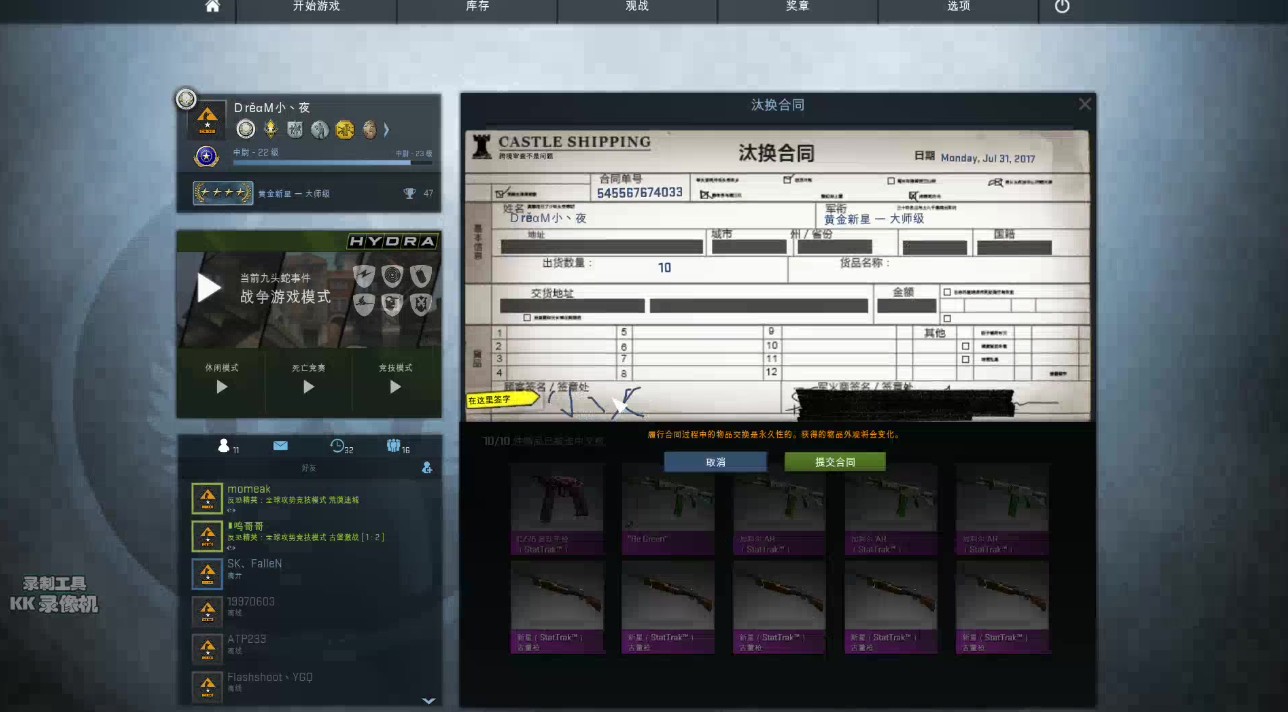Go to the home screen via house icon

pyautogui.click(x=212, y=7)
